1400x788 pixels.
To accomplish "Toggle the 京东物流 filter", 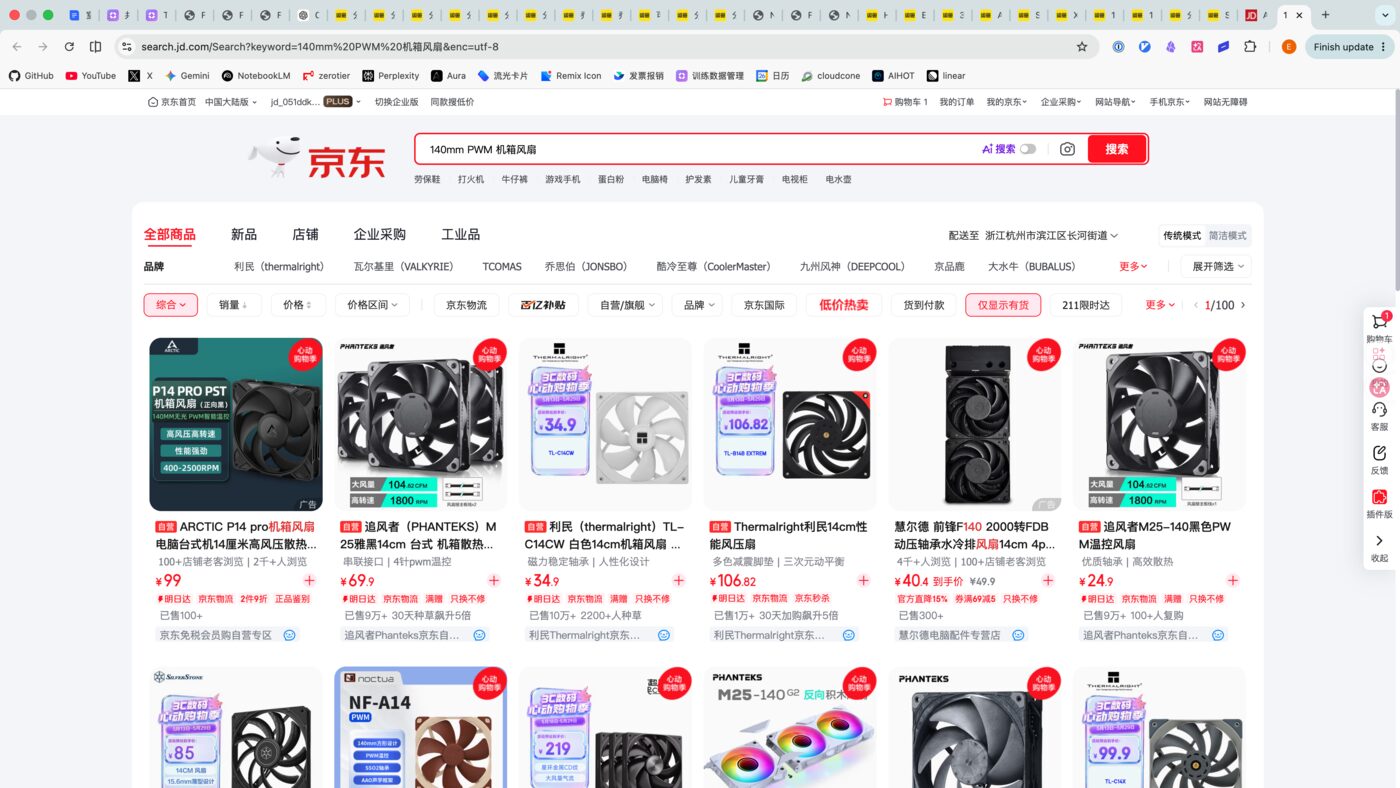I will coord(466,305).
